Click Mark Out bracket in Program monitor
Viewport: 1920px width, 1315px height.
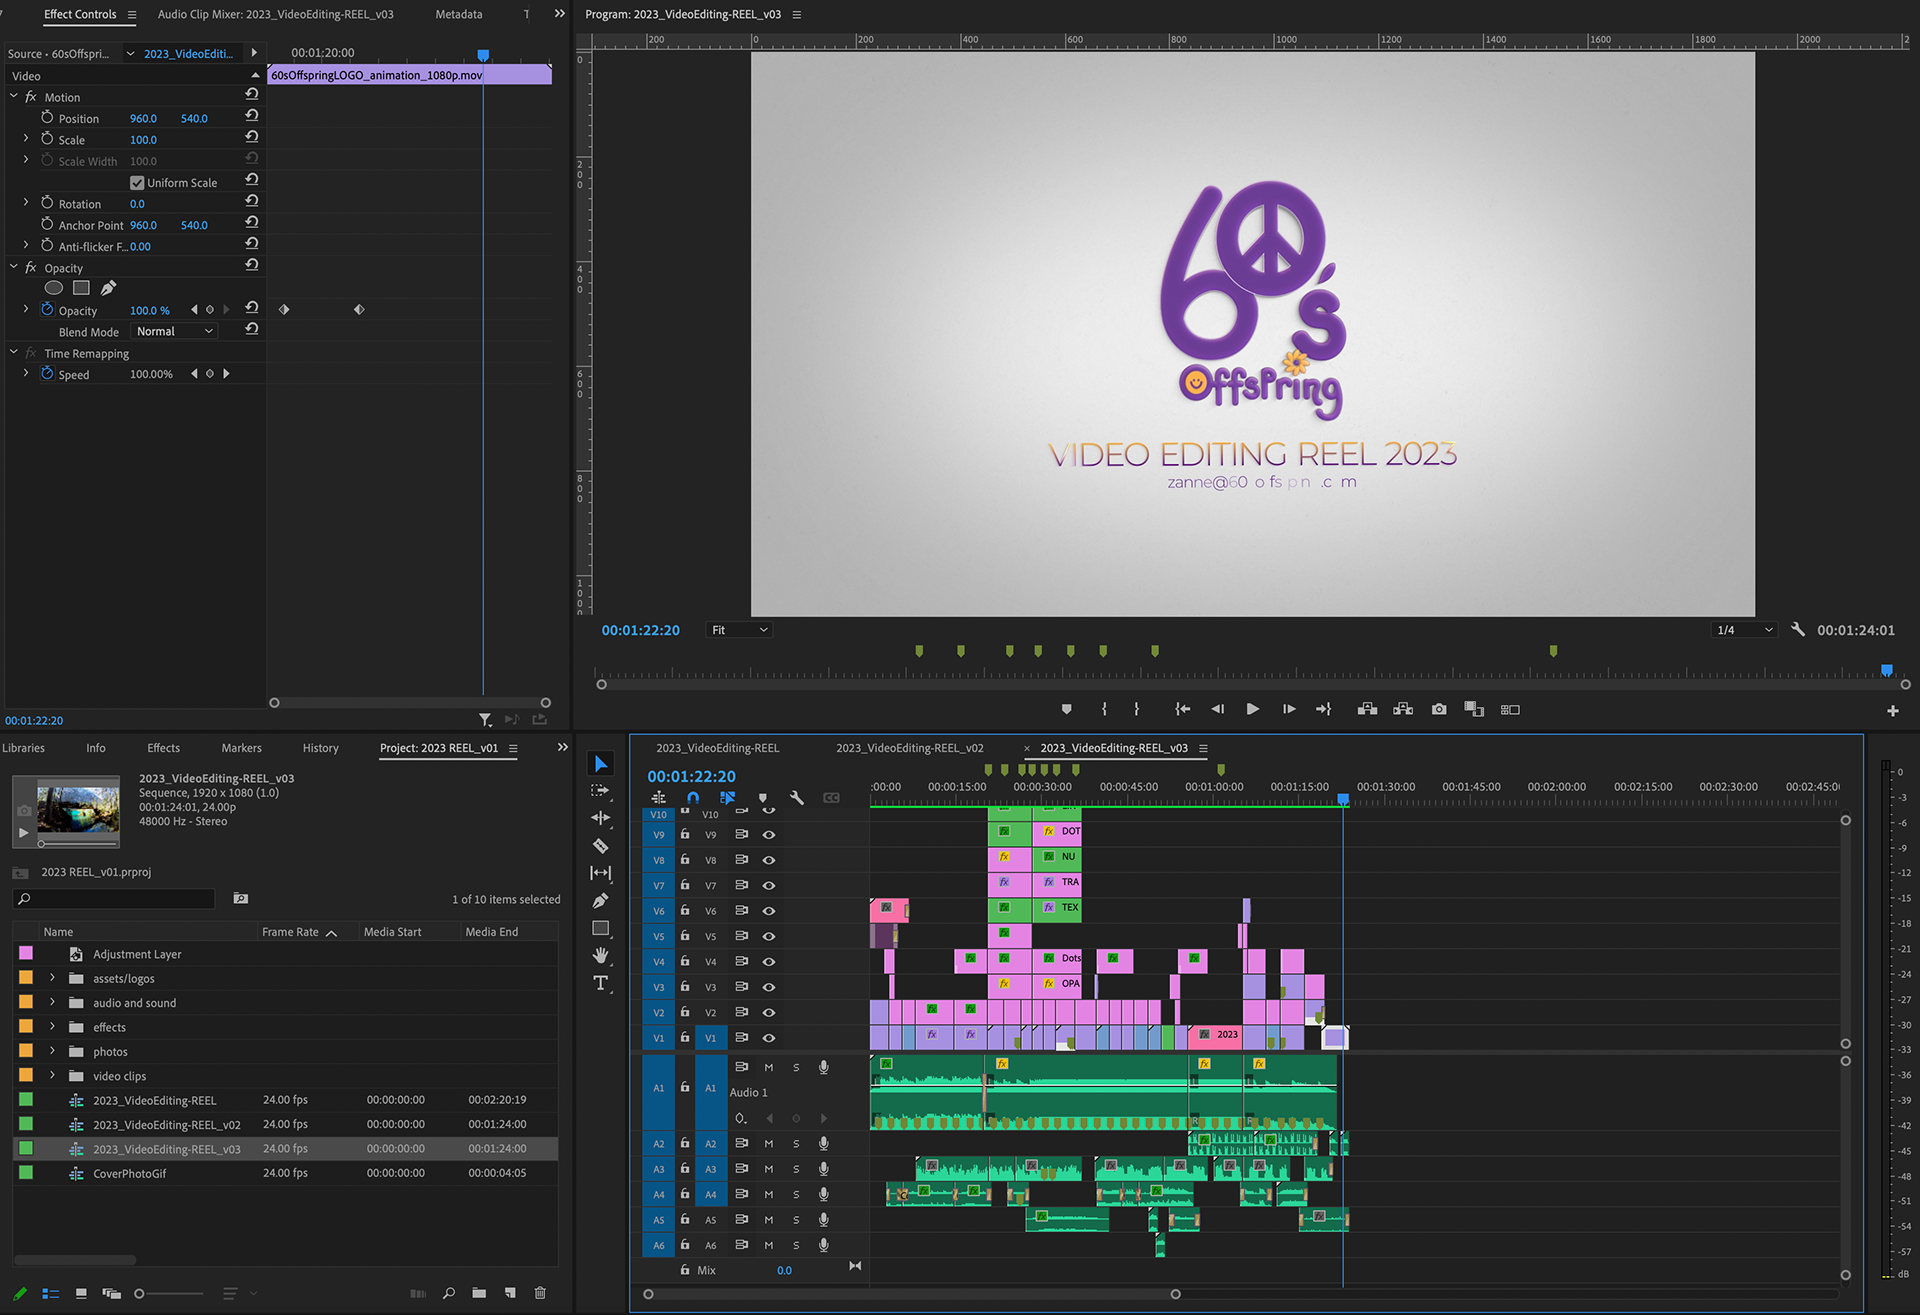click(1137, 709)
